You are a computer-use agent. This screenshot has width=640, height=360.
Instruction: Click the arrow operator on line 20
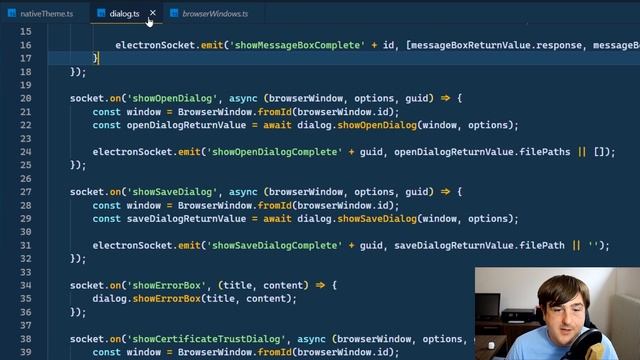pyautogui.click(x=445, y=98)
